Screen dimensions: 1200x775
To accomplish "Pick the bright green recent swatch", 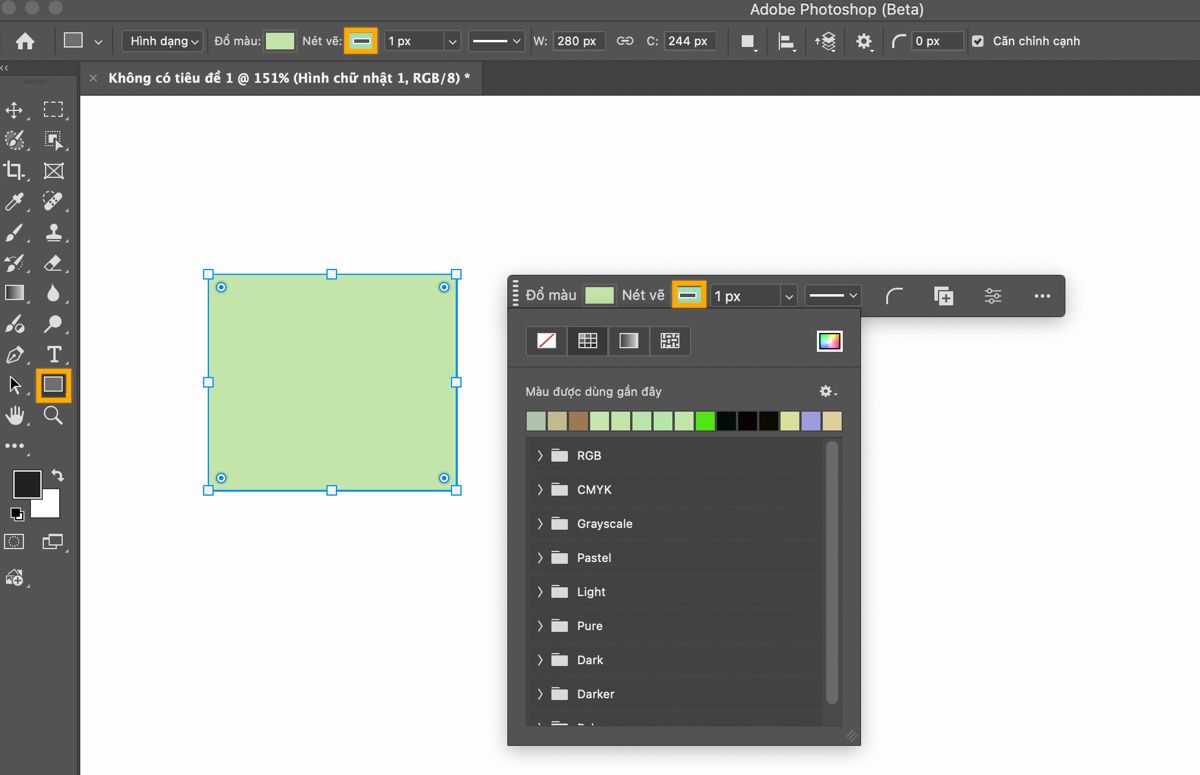I will click(x=705, y=421).
